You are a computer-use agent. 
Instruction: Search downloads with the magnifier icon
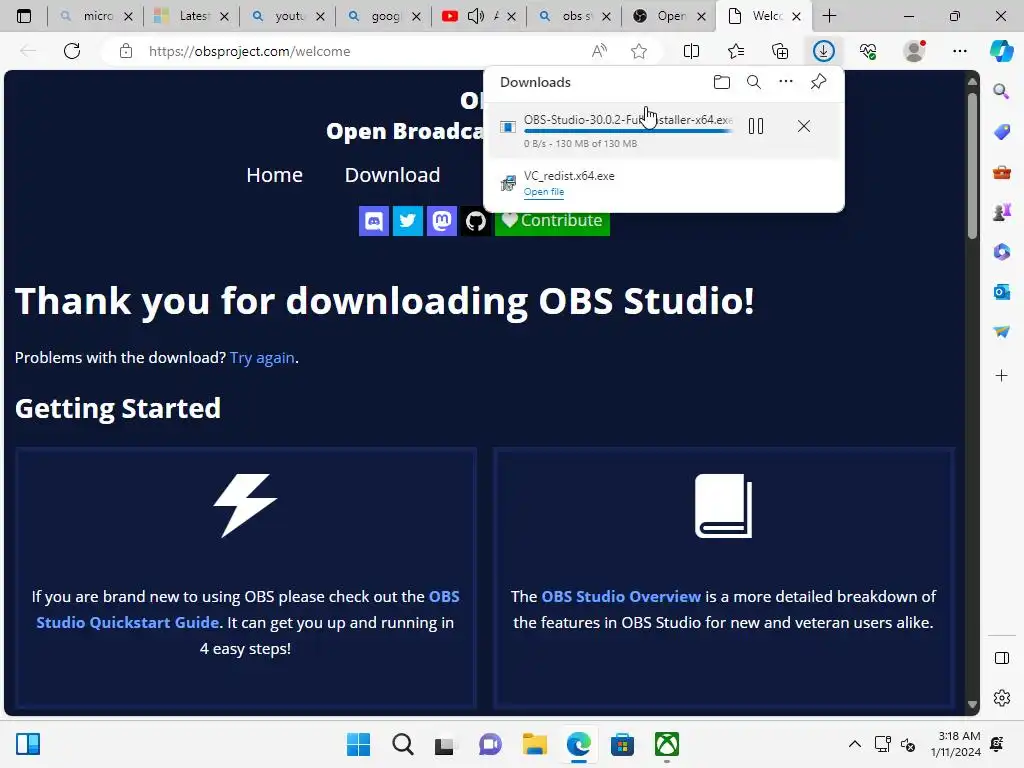(754, 82)
